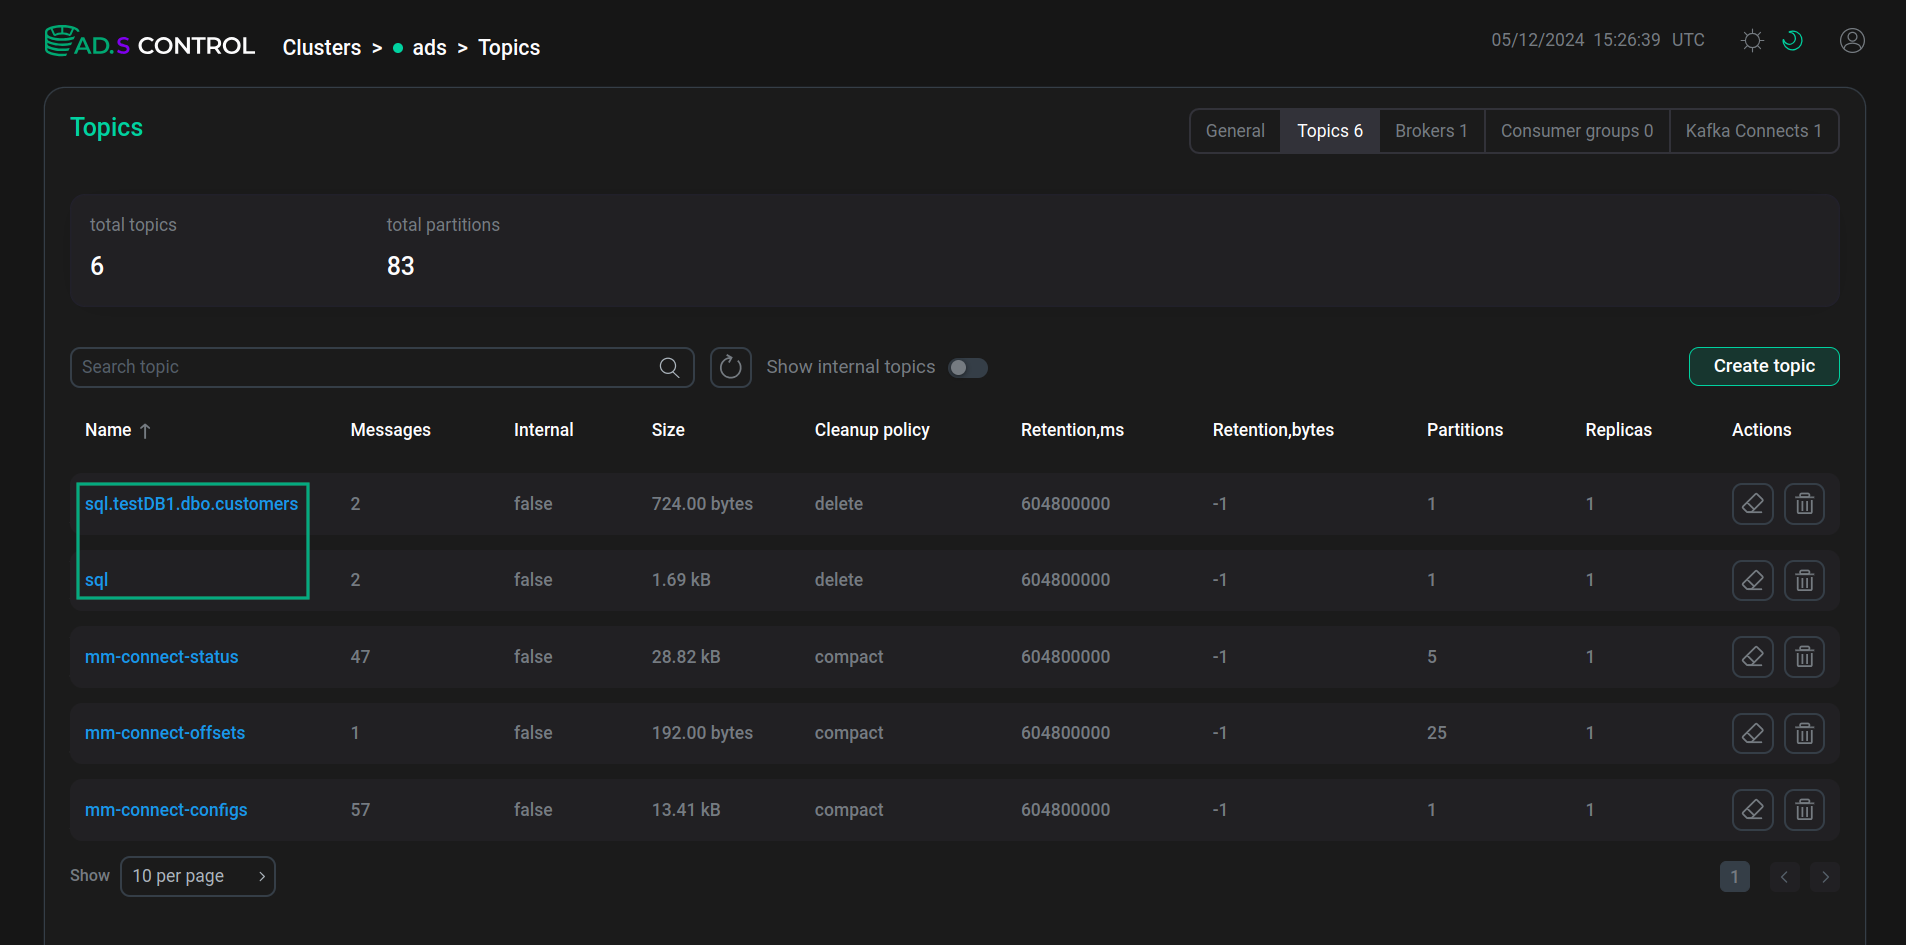
Task: Switch to light theme sun icon
Action: click(x=1752, y=40)
